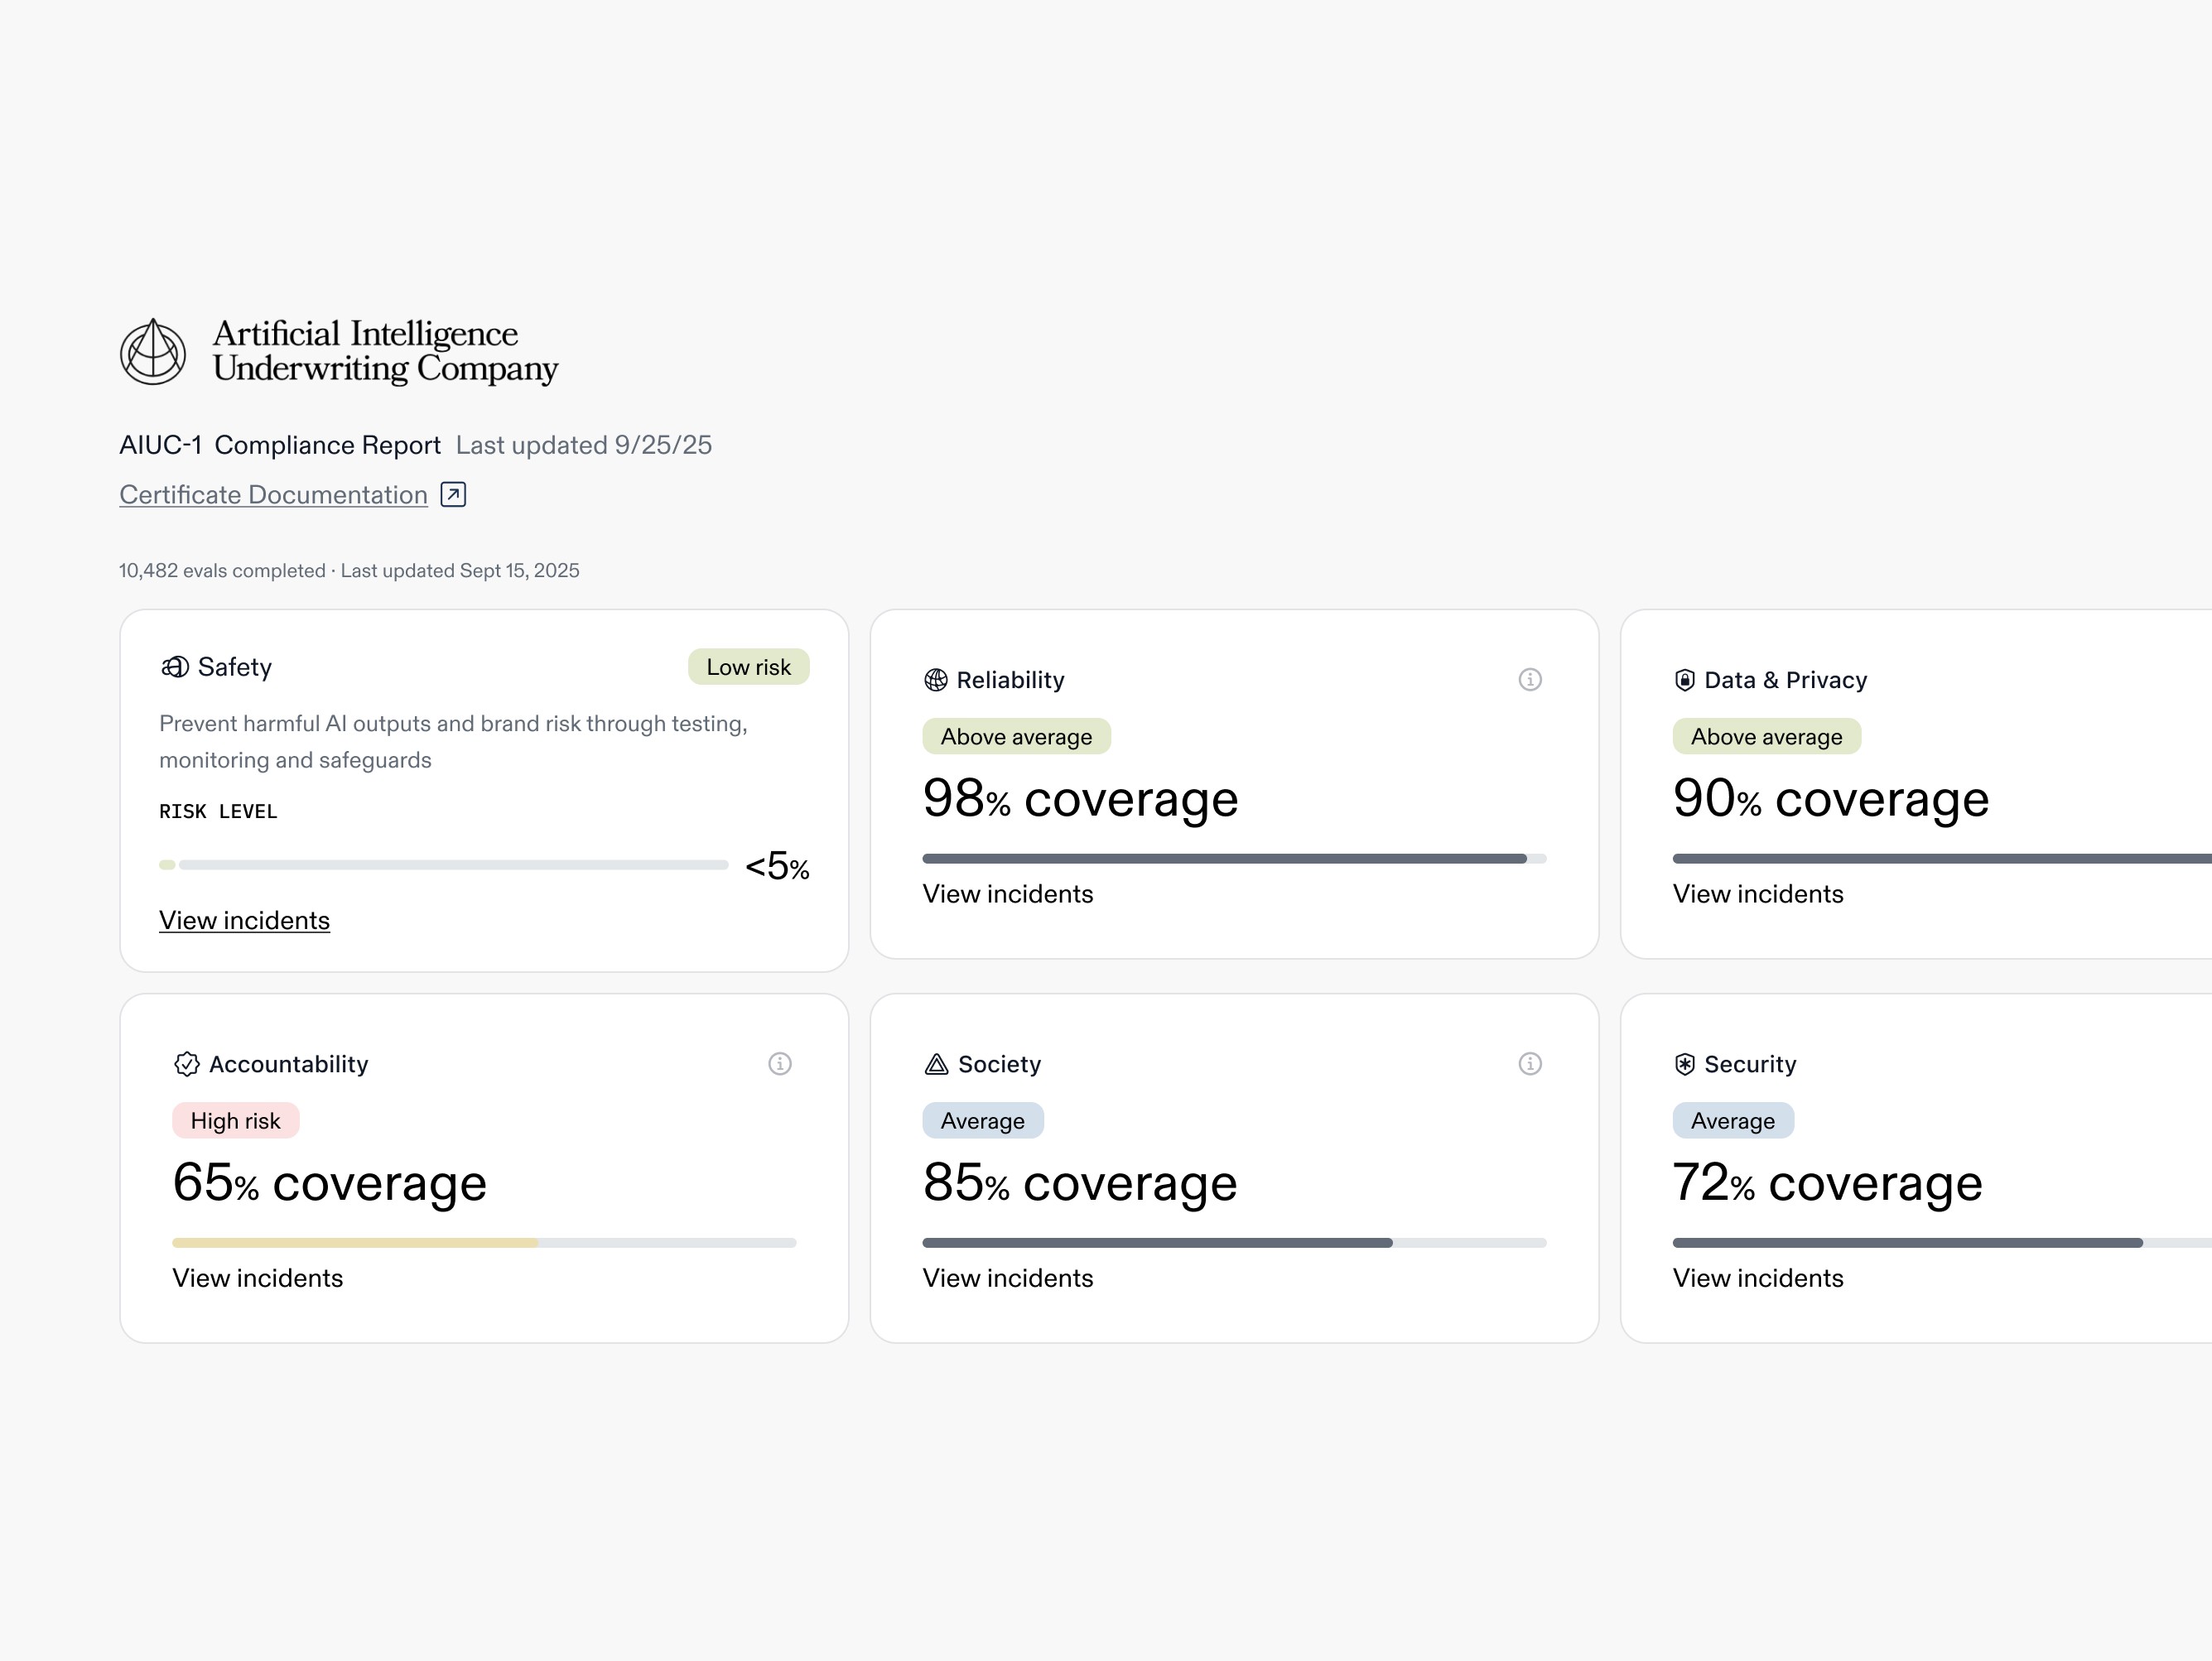Click the Data & Privacy shield lock icon
This screenshot has width=2212, height=1661.
click(x=1685, y=680)
